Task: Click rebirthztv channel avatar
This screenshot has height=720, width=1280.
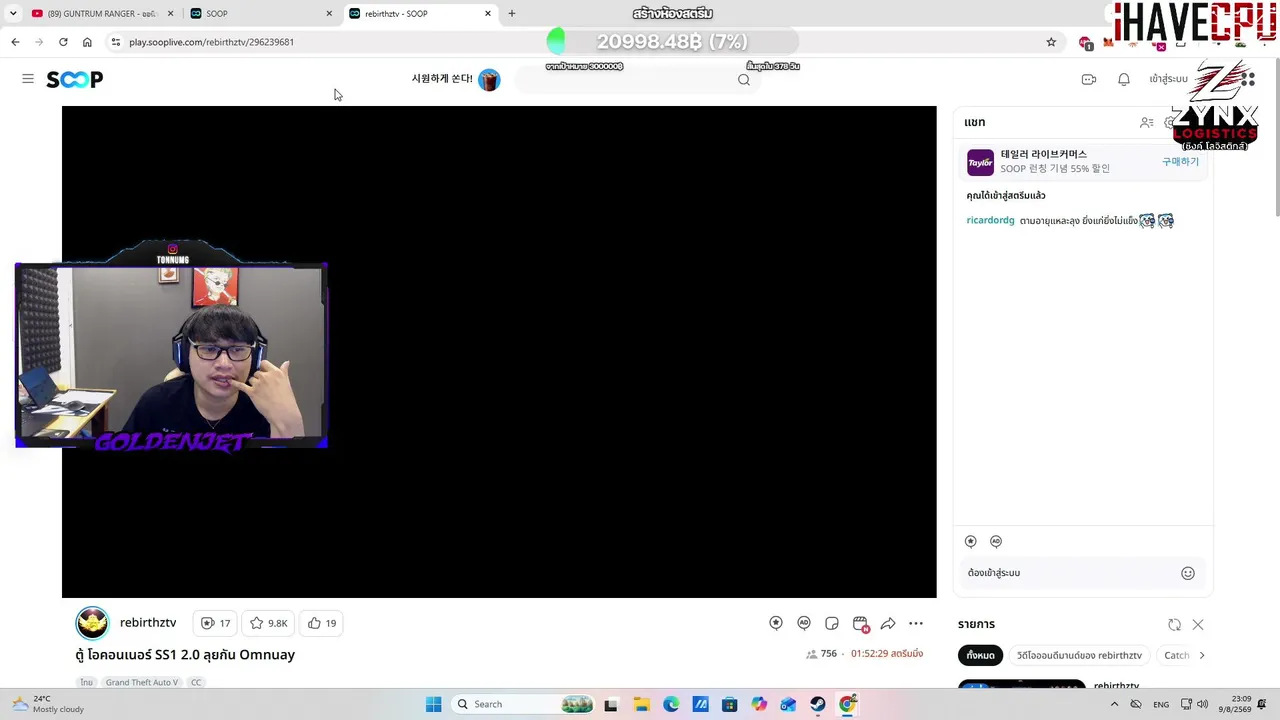Action: [92, 623]
